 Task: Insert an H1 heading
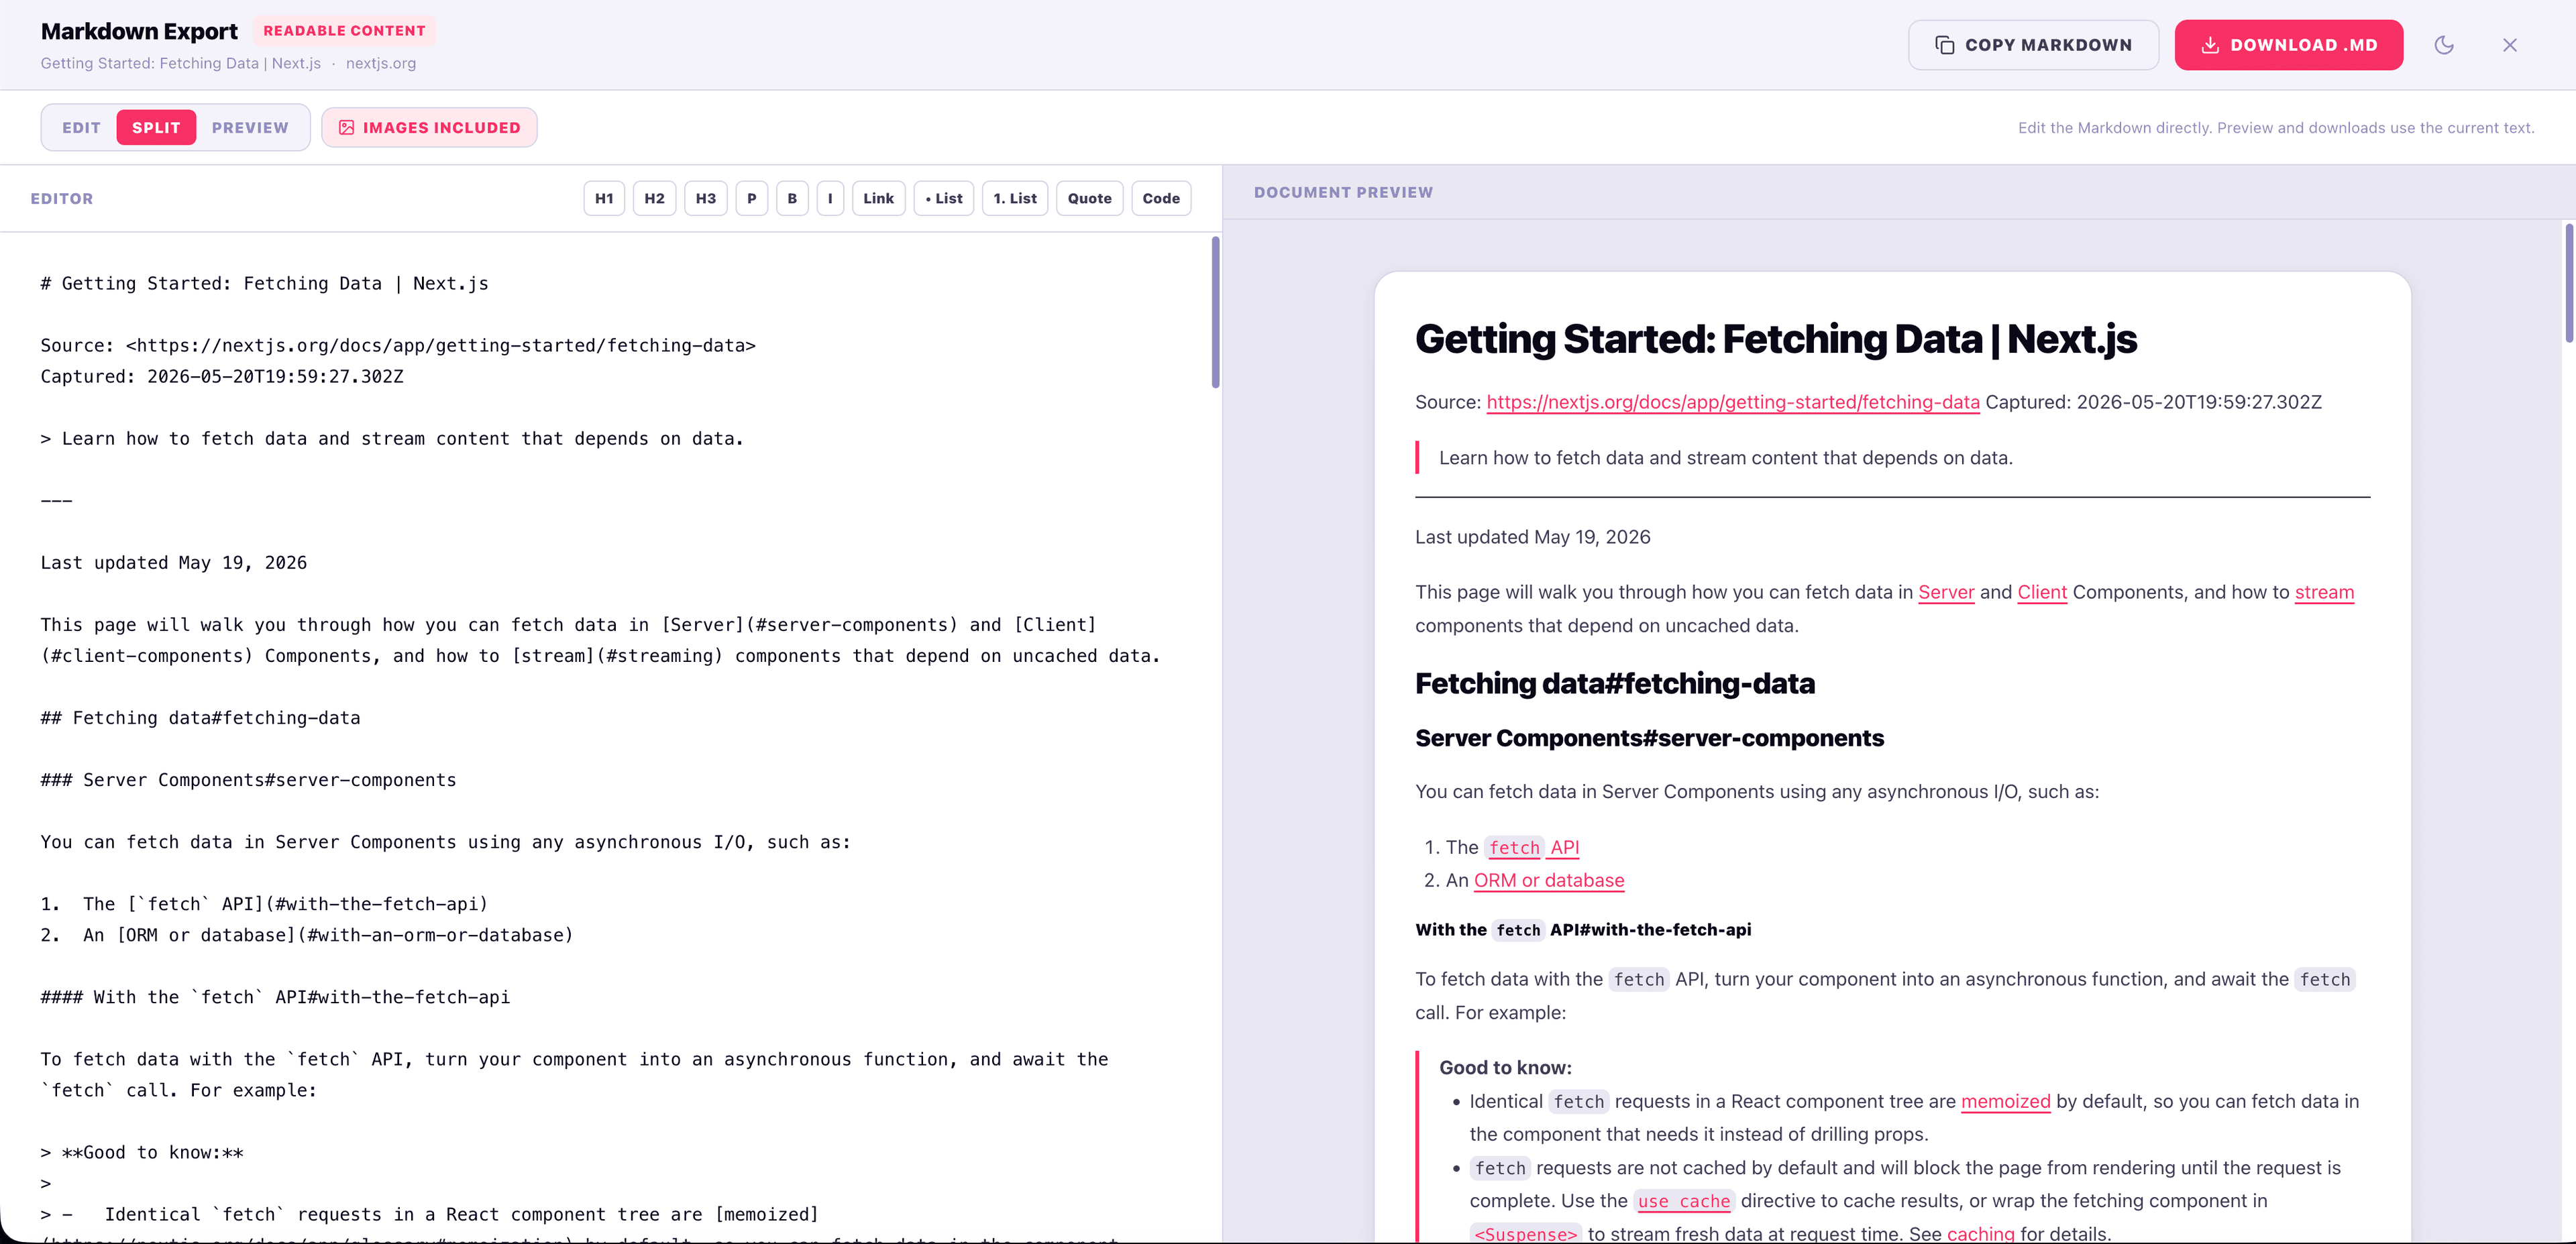click(604, 198)
